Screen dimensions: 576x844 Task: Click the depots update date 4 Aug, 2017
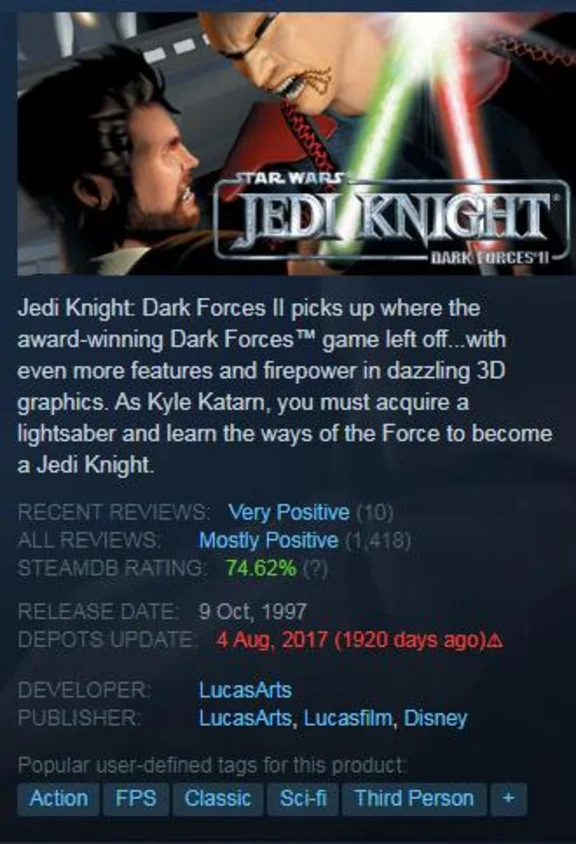point(272,640)
